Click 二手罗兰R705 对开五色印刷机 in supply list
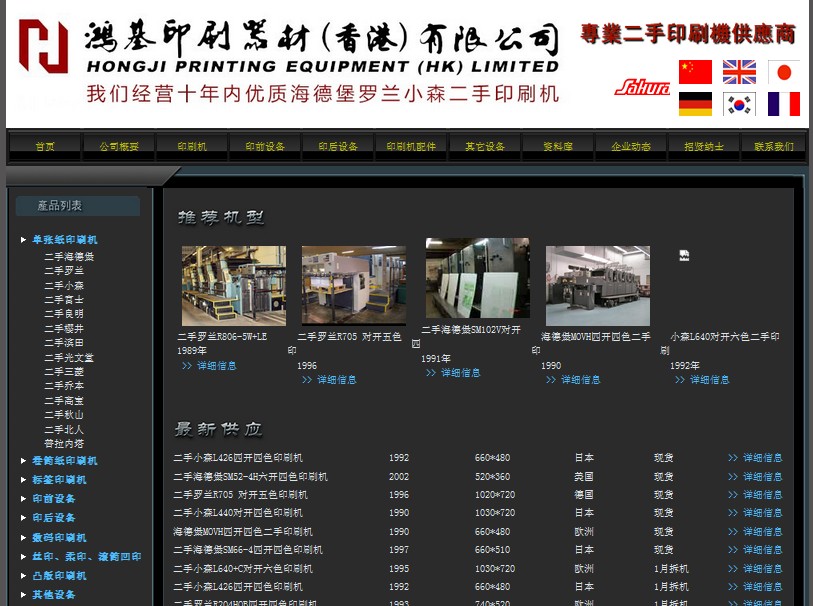The height and width of the screenshot is (606, 813). pos(241,495)
